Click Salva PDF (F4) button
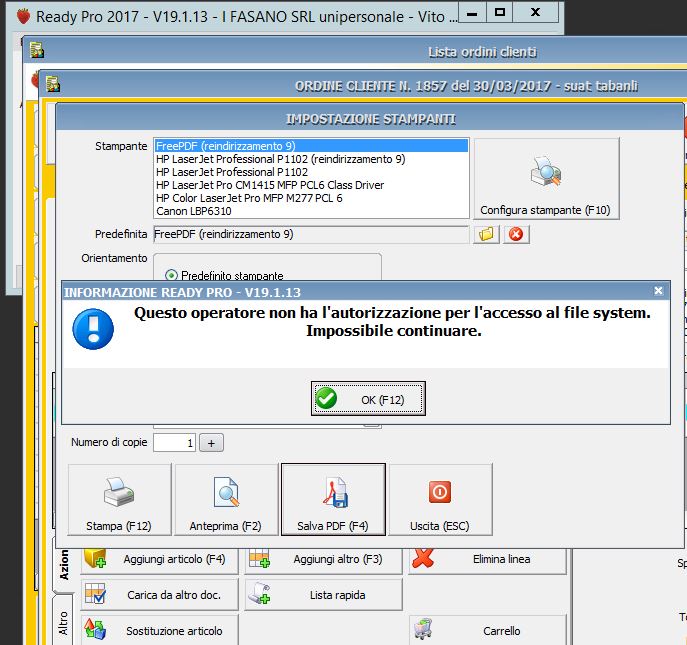The width and height of the screenshot is (687, 645). [333, 500]
